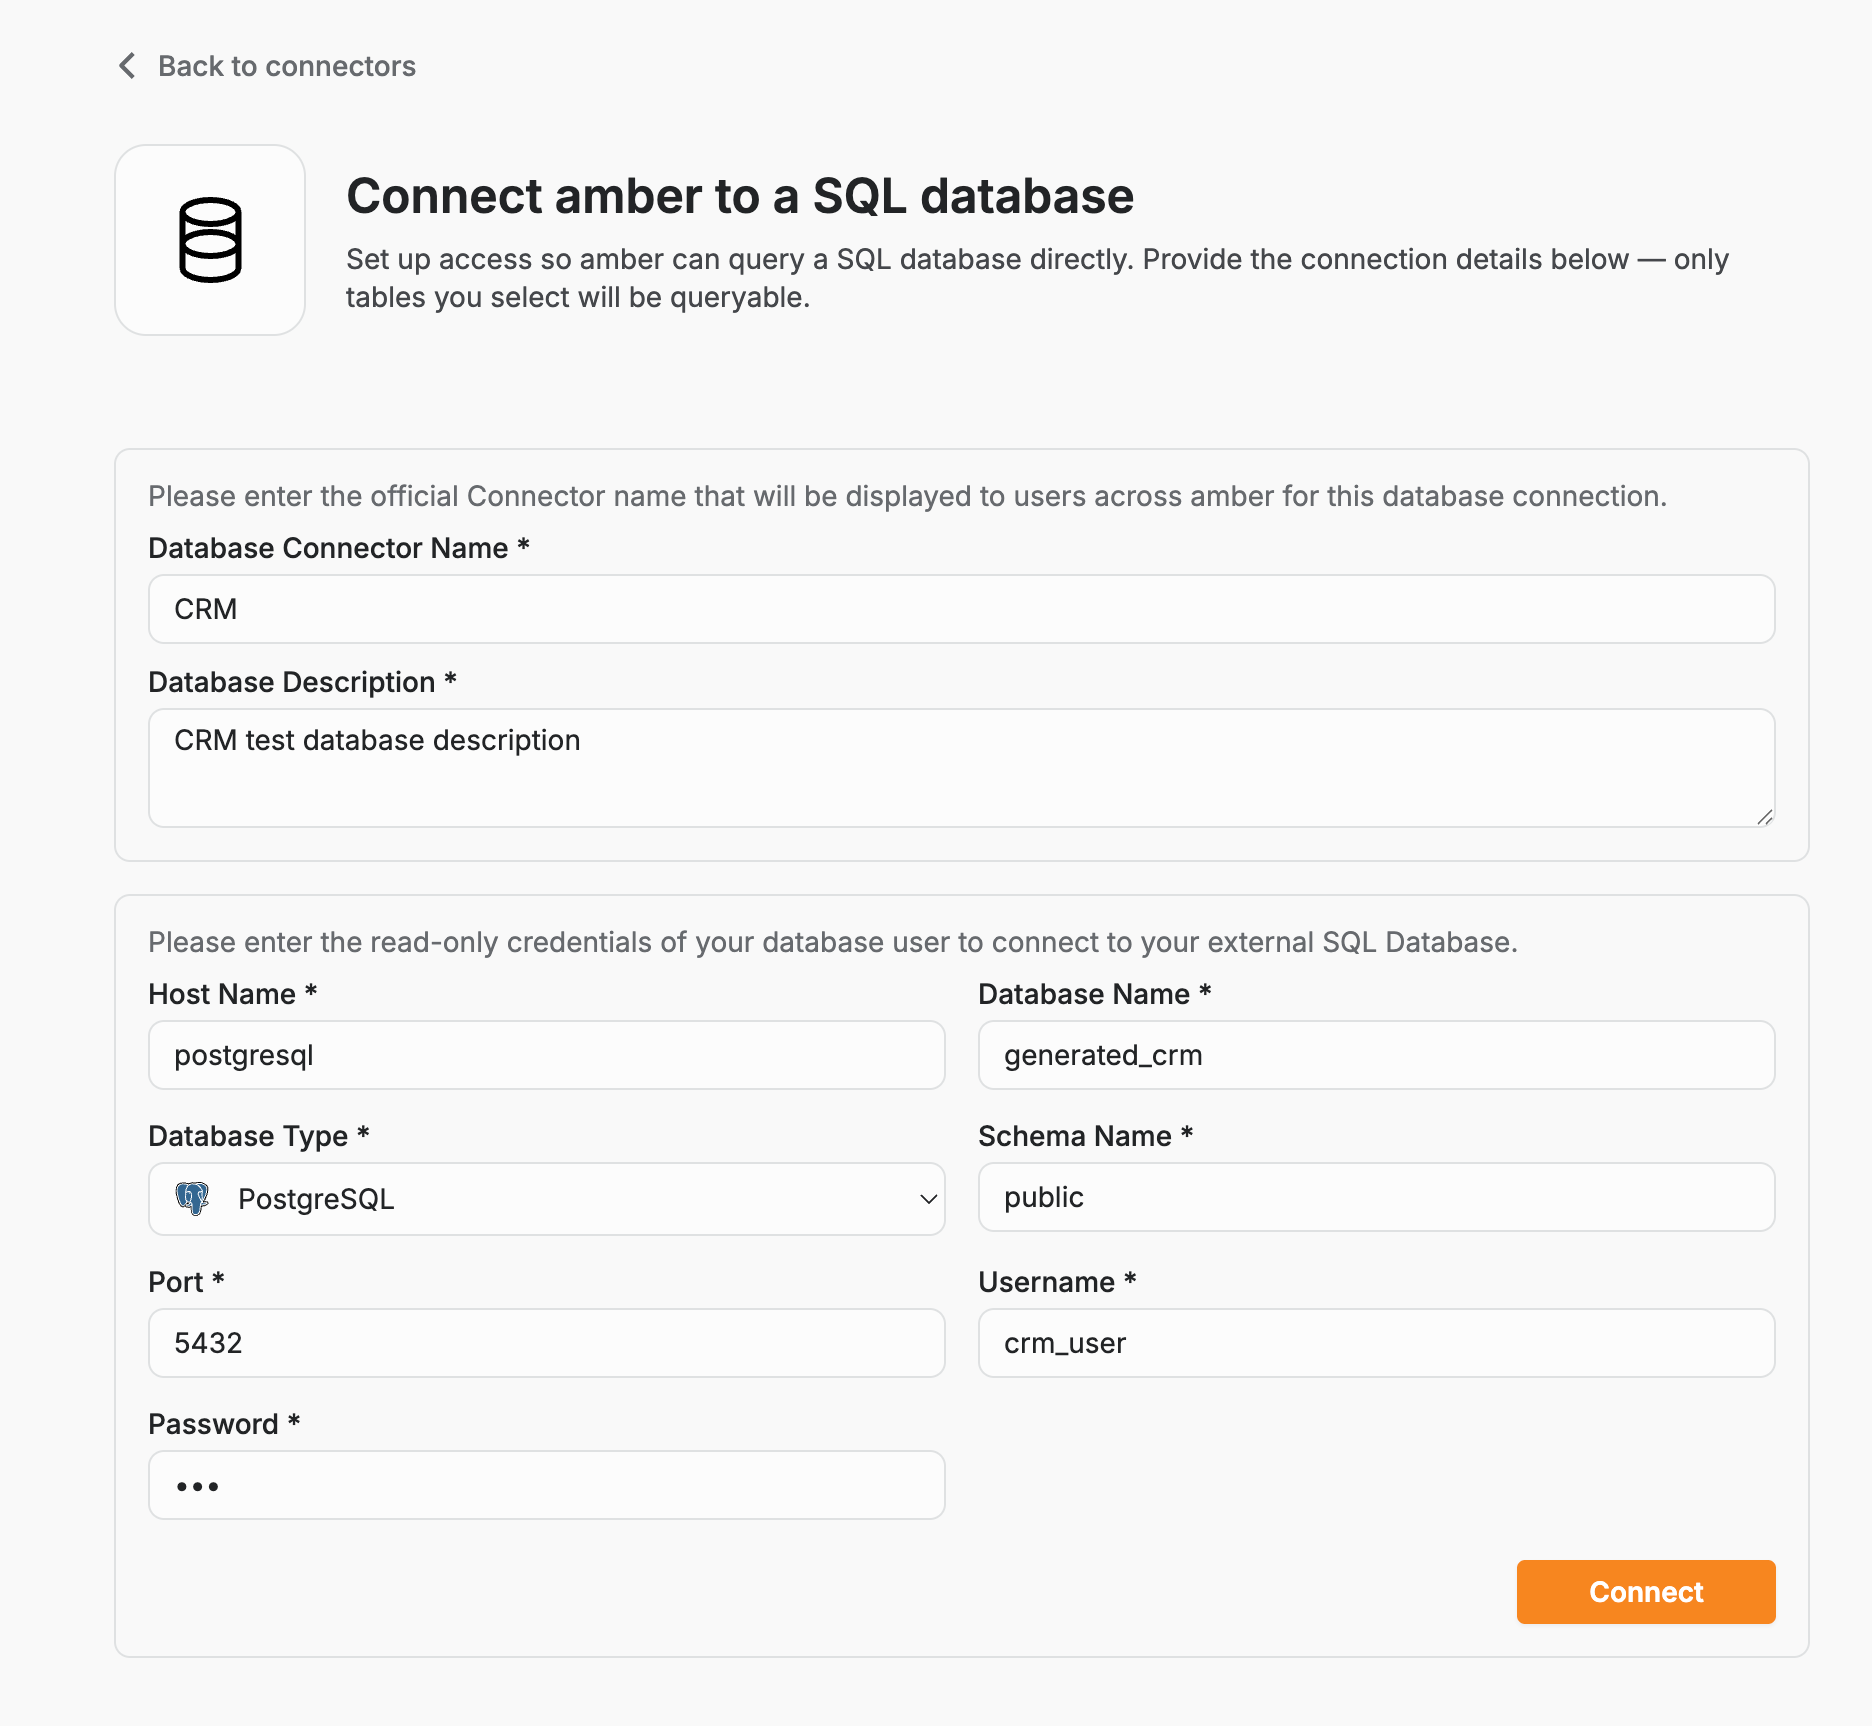Image resolution: width=1872 pixels, height=1726 pixels.
Task: Click into the Database Description textarea
Action: tap(961, 768)
